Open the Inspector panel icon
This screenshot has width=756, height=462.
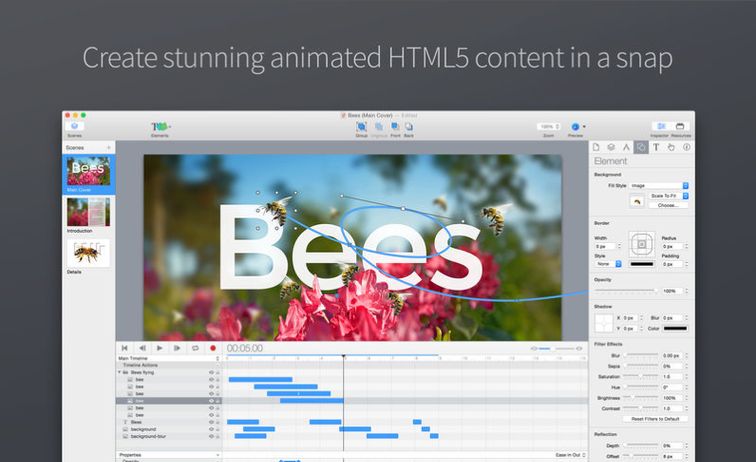click(659, 127)
